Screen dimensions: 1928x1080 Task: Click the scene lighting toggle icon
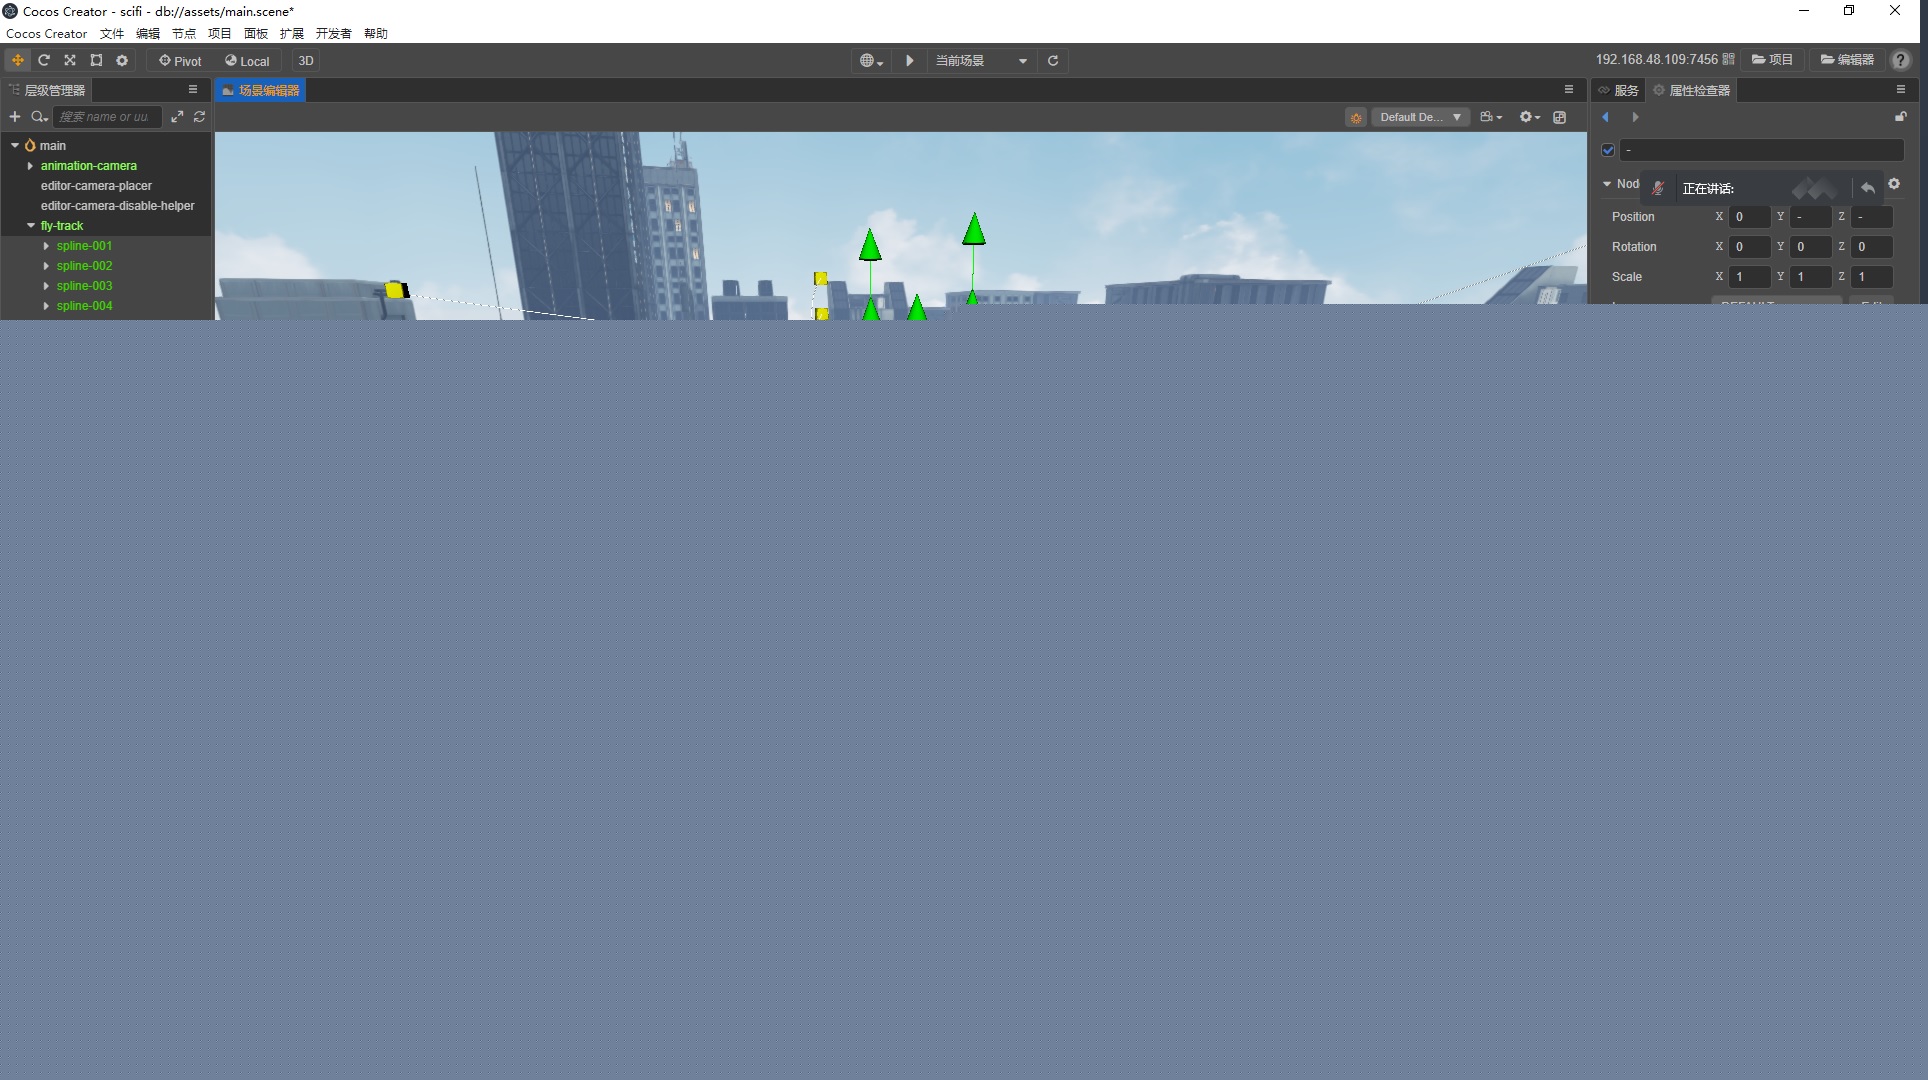1355,118
